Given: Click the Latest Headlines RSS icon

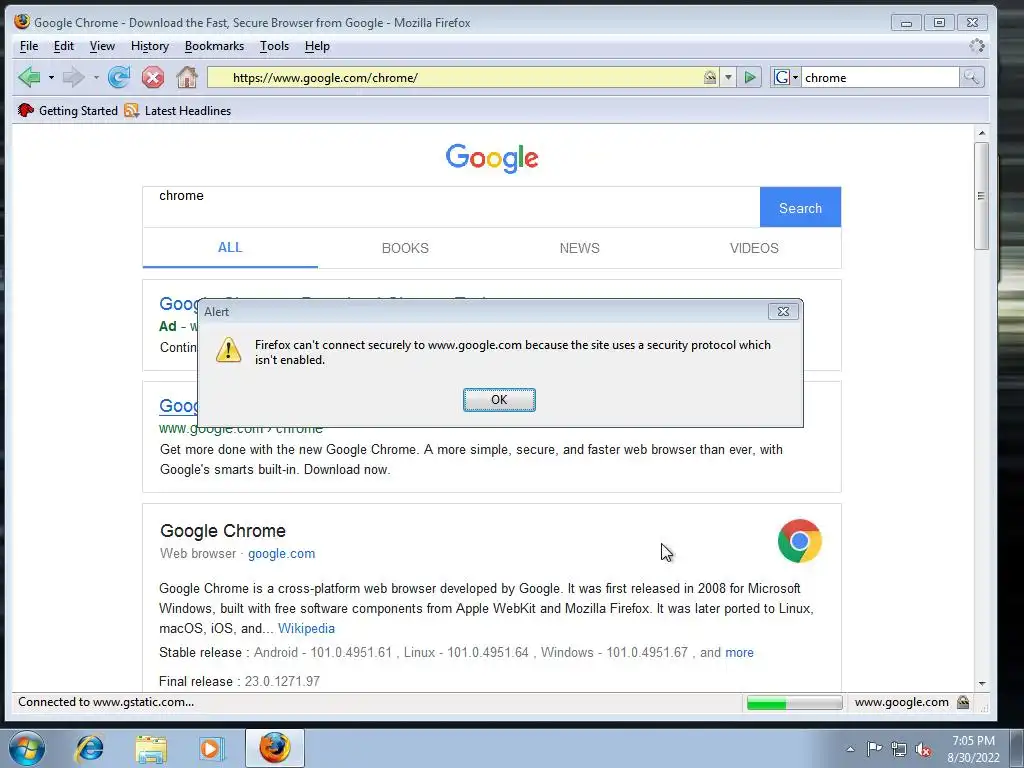Looking at the screenshot, I should [x=131, y=110].
